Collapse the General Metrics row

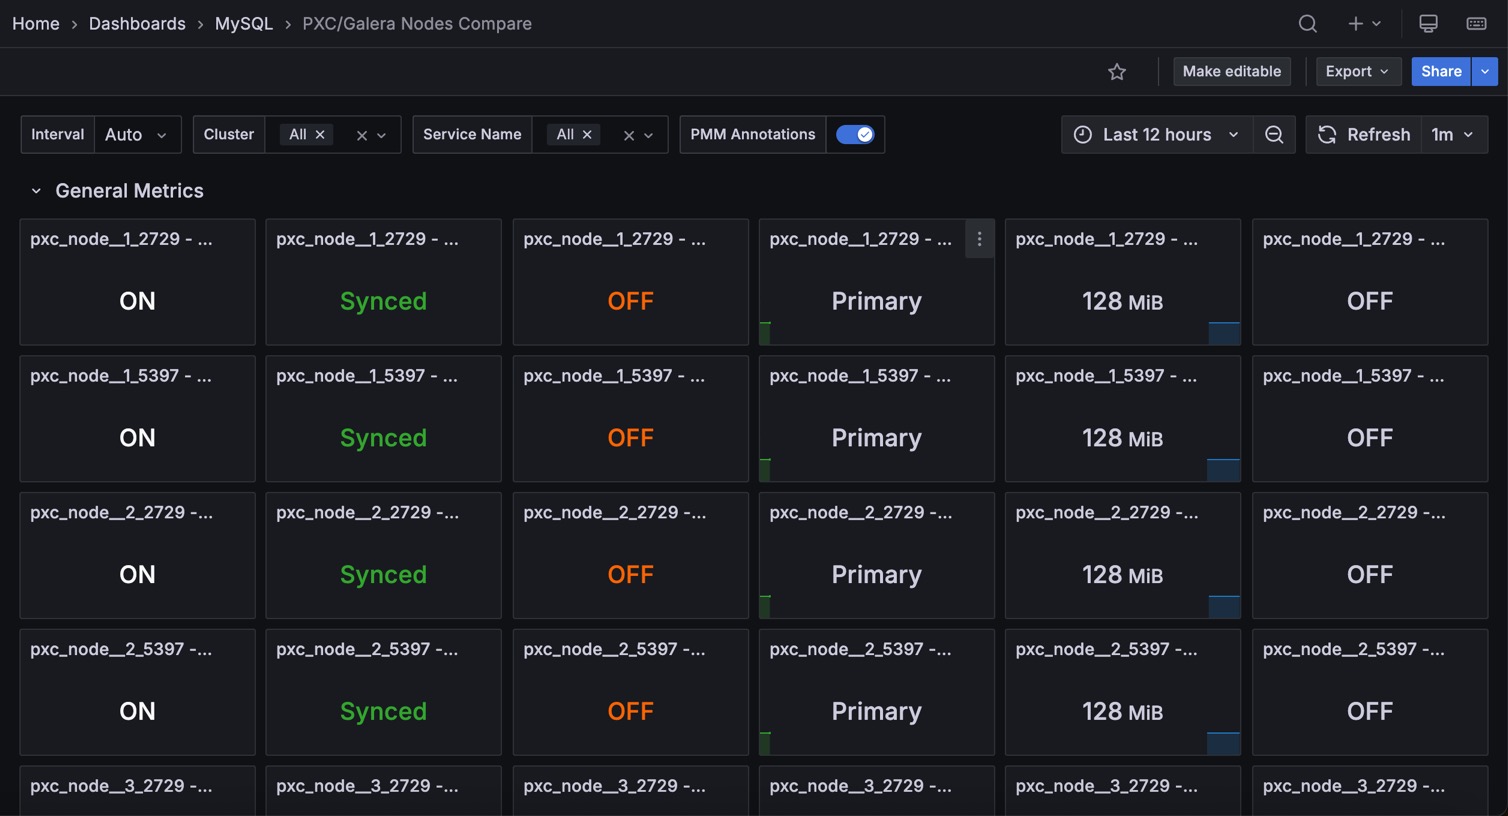36,191
